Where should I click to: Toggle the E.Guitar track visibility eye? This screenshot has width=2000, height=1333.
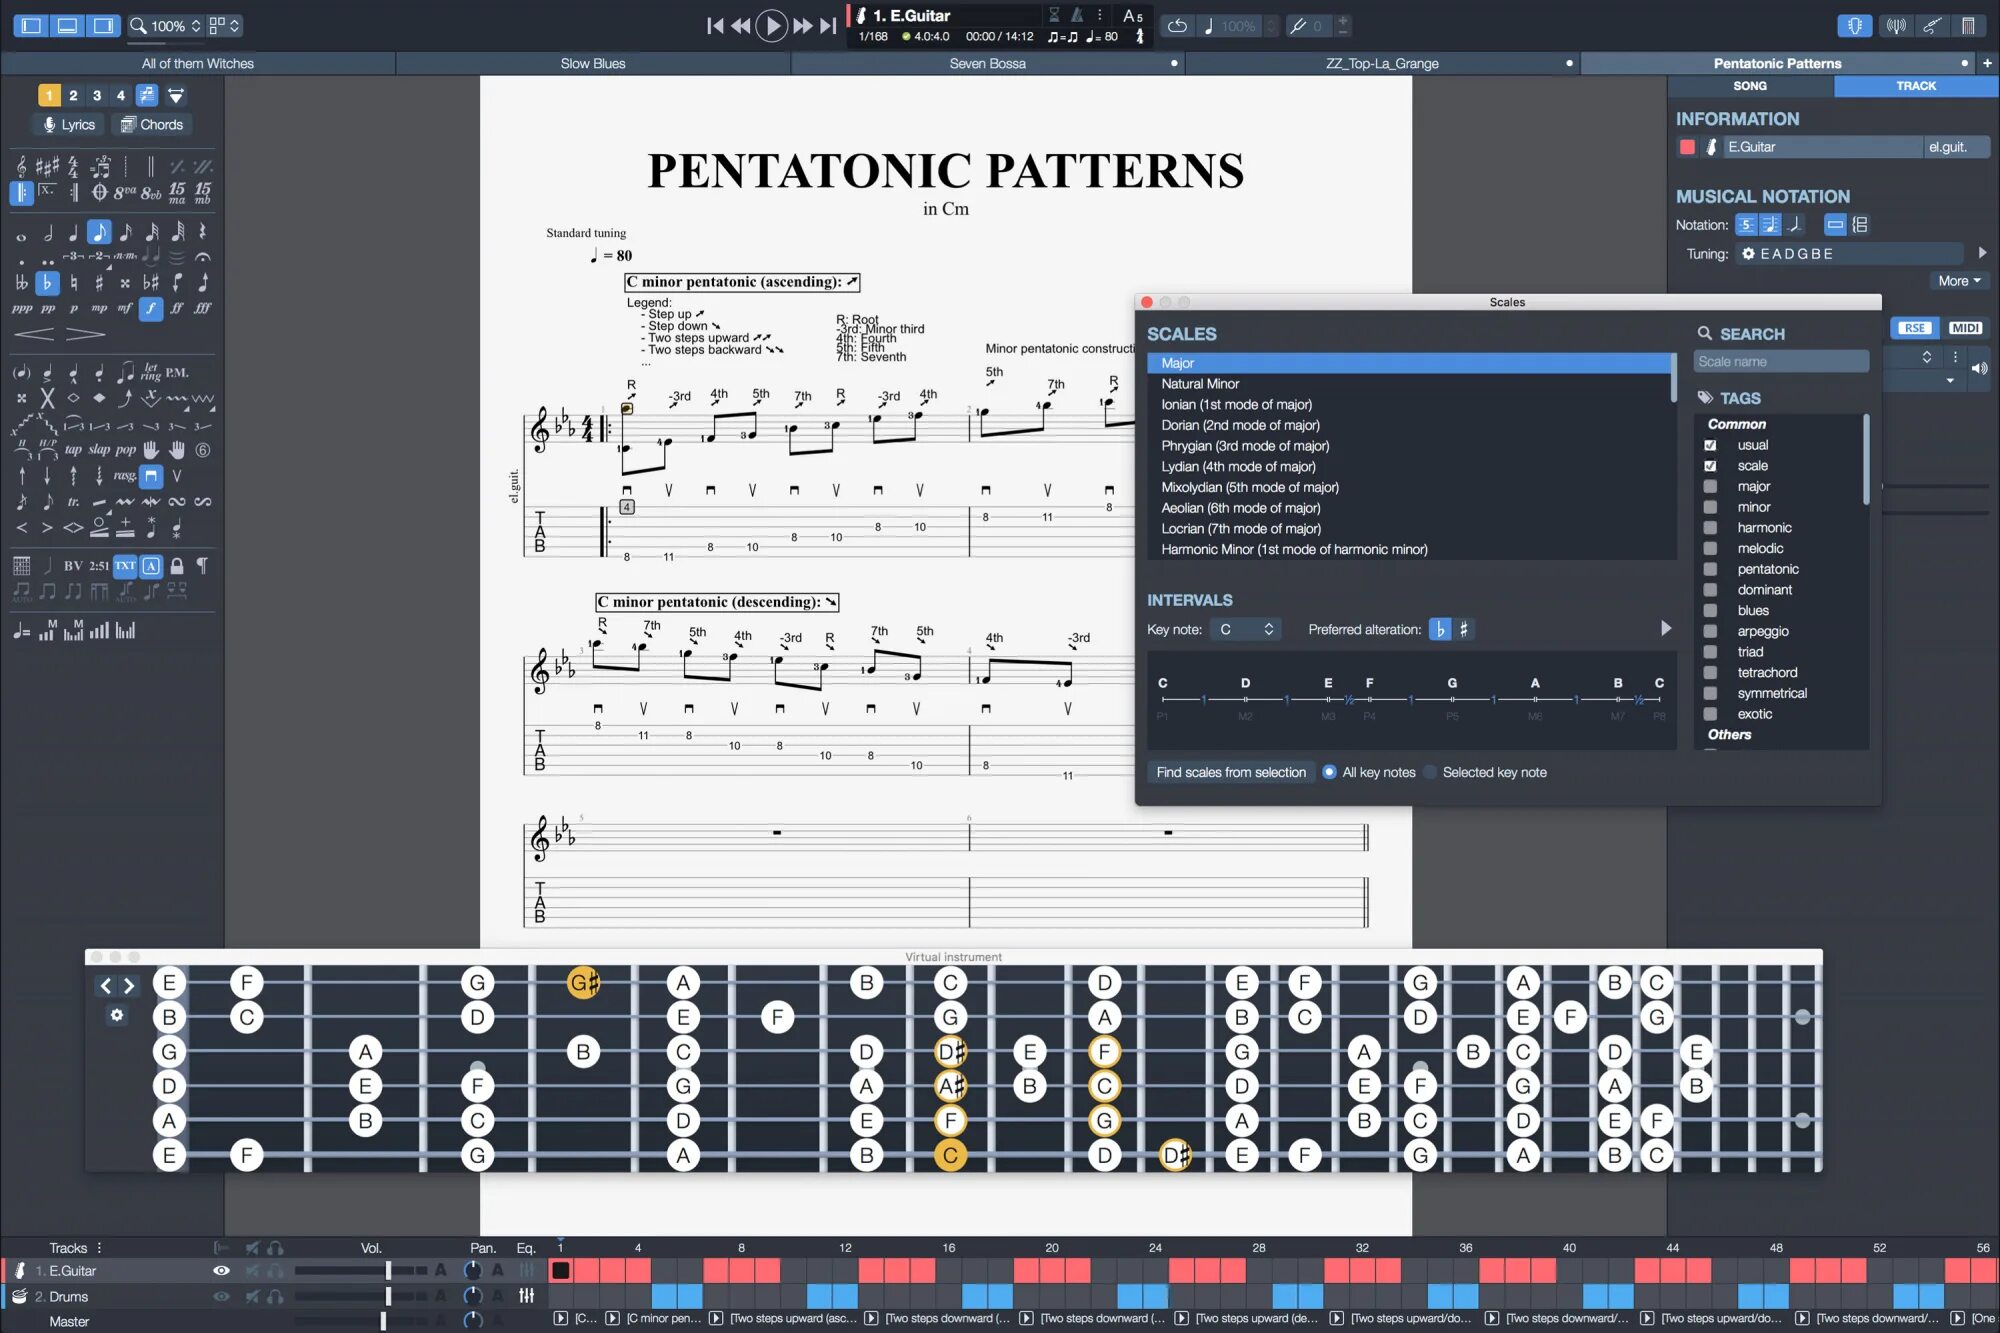[x=222, y=1271]
